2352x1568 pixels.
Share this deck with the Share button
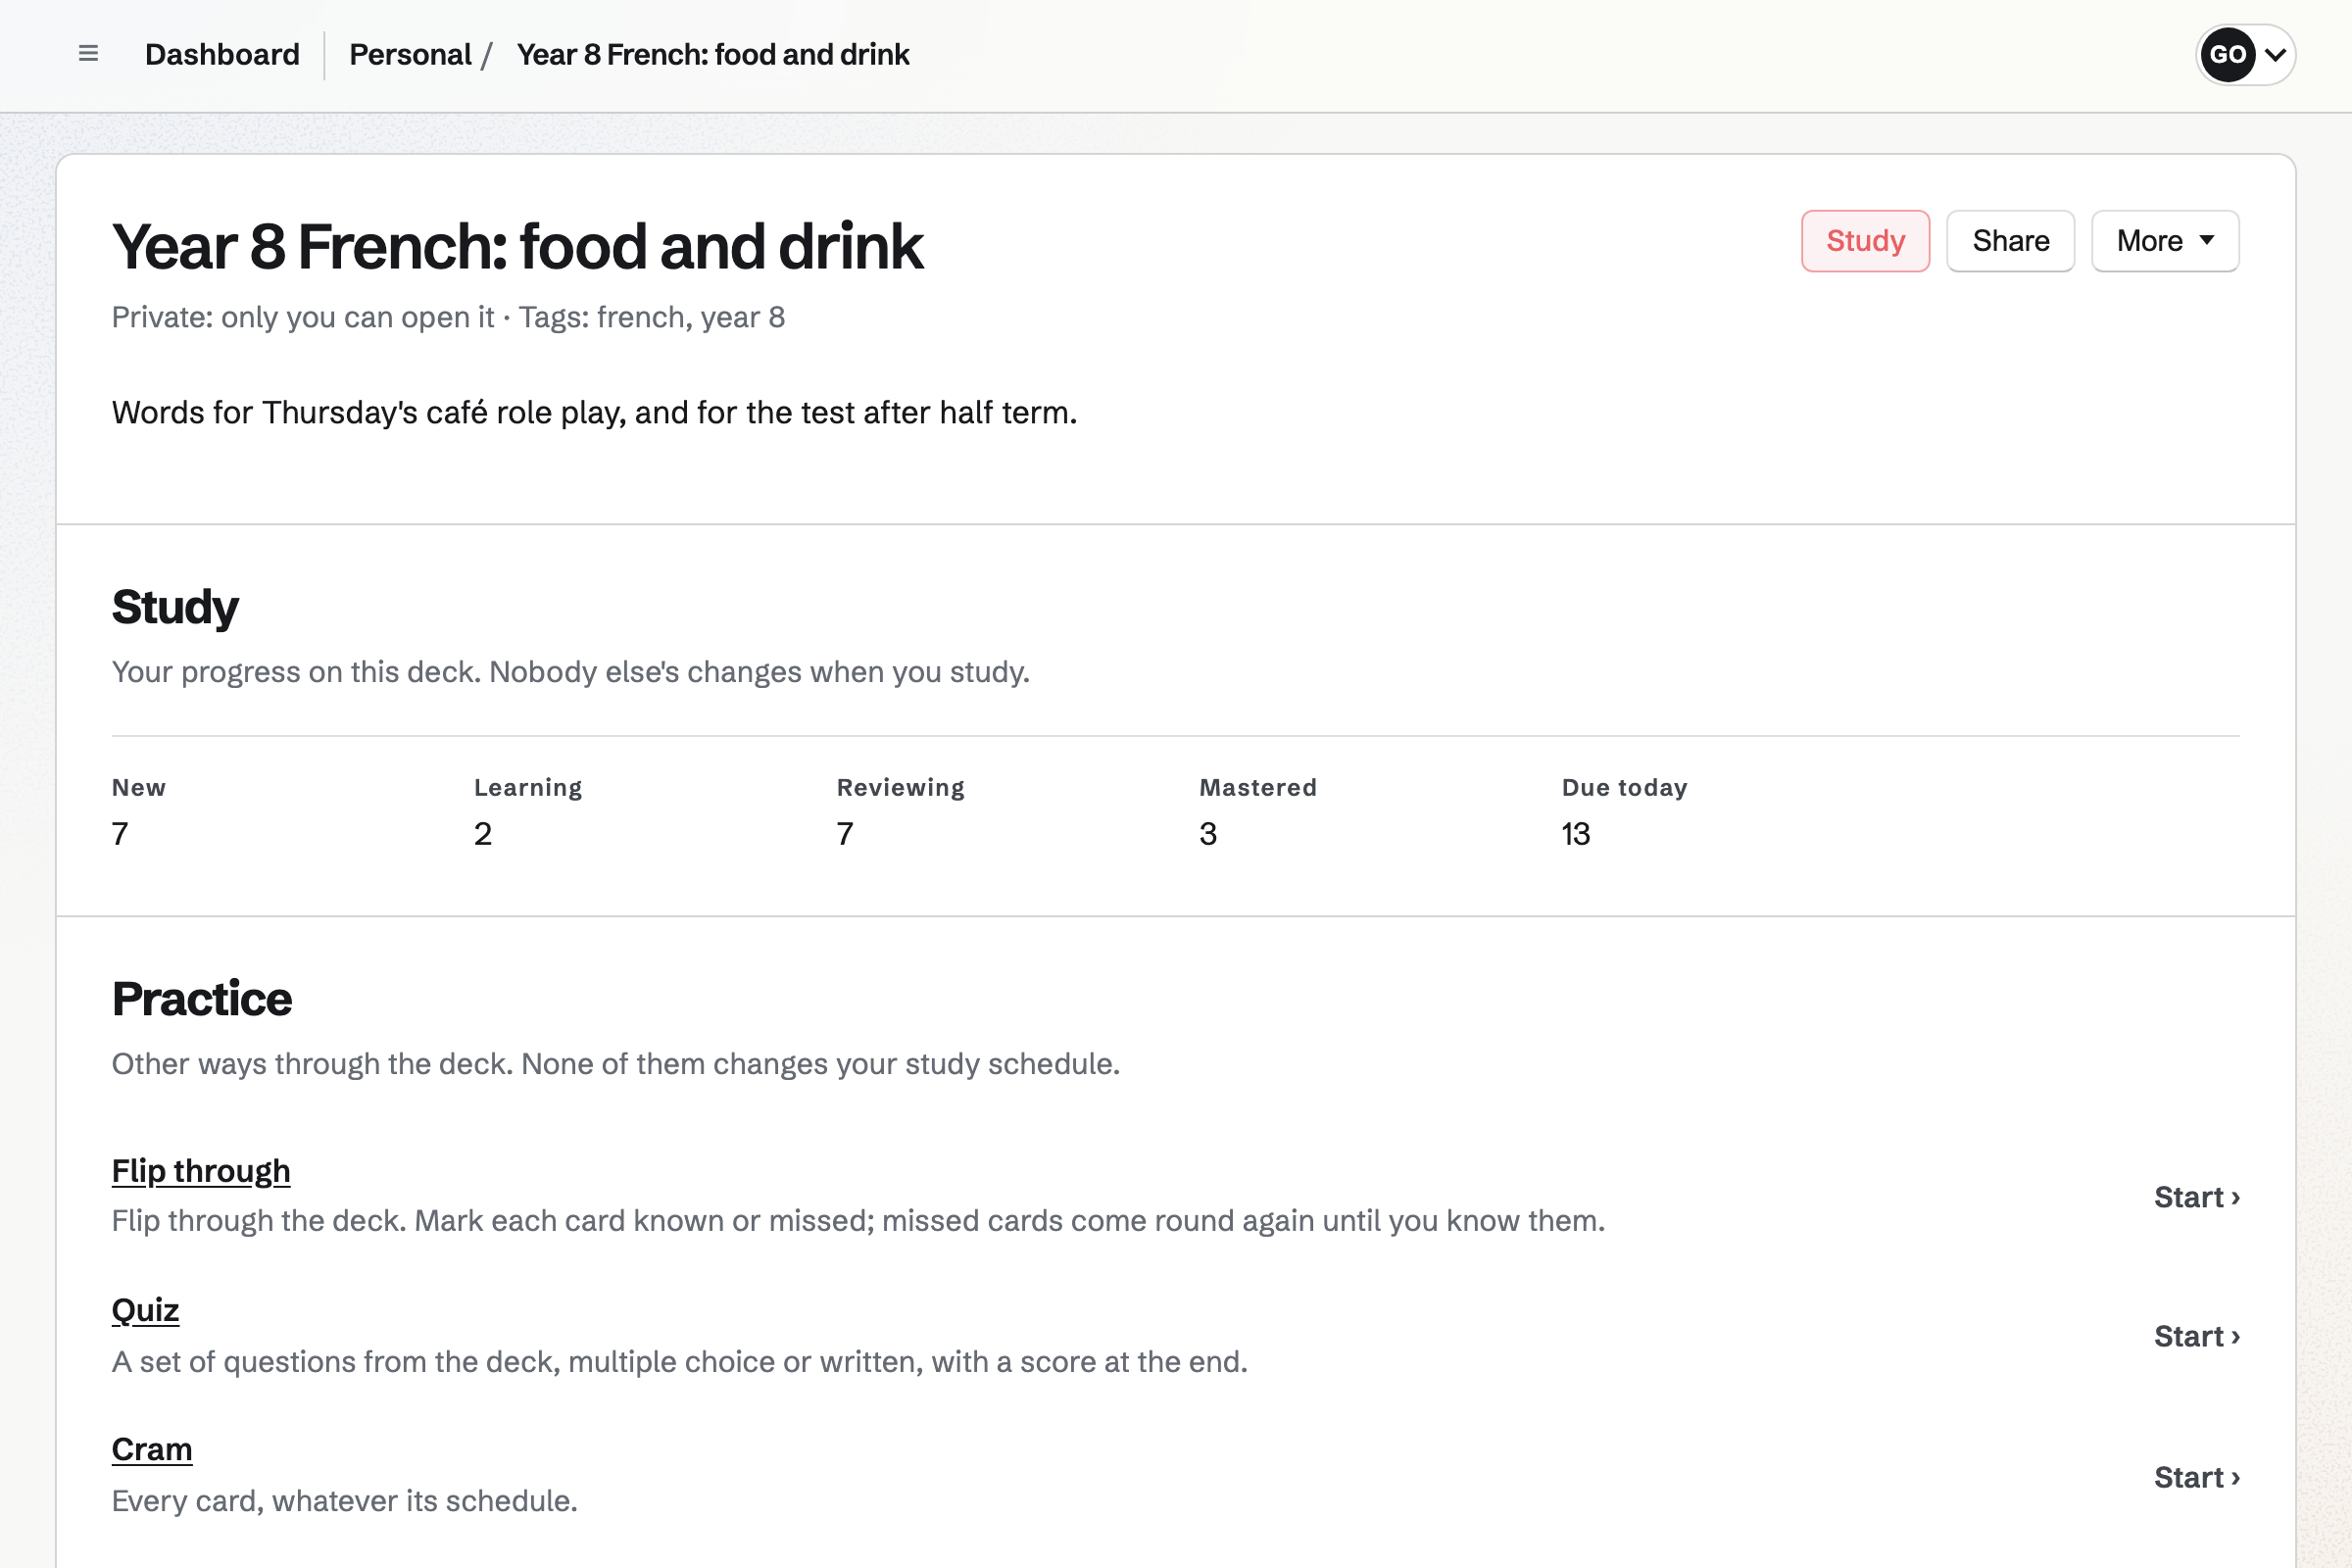coord(2010,241)
